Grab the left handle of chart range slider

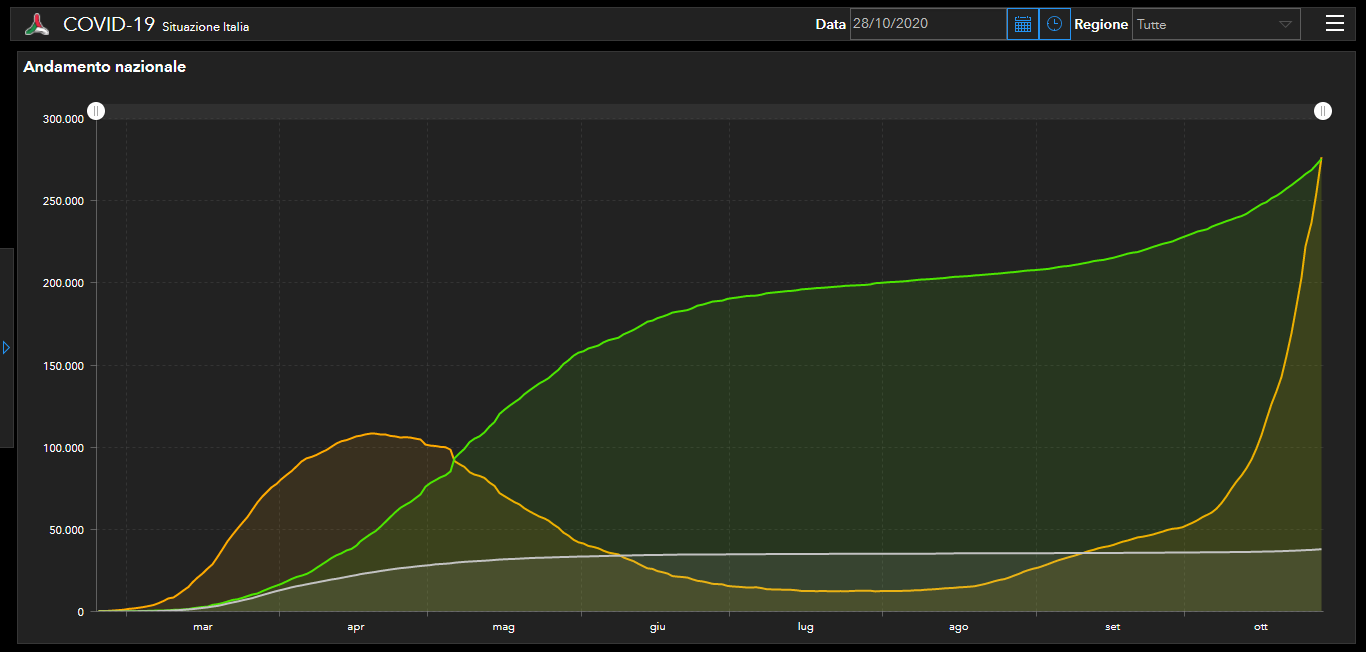pyautogui.click(x=95, y=111)
